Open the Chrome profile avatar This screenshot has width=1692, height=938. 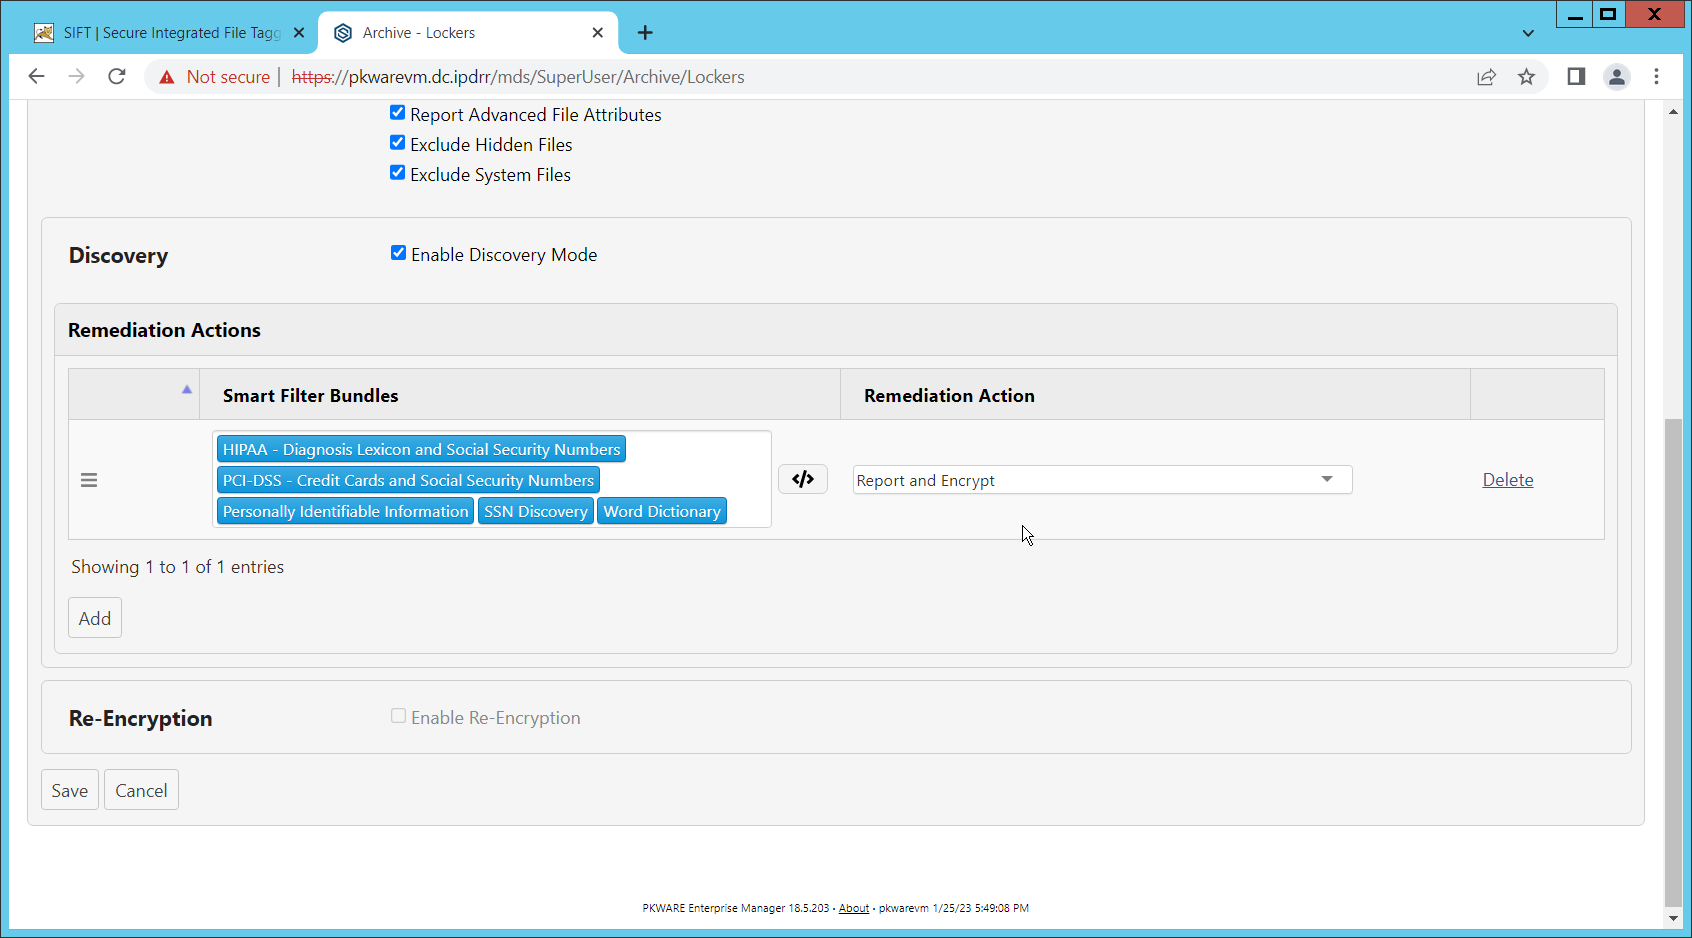(x=1616, y=77)
